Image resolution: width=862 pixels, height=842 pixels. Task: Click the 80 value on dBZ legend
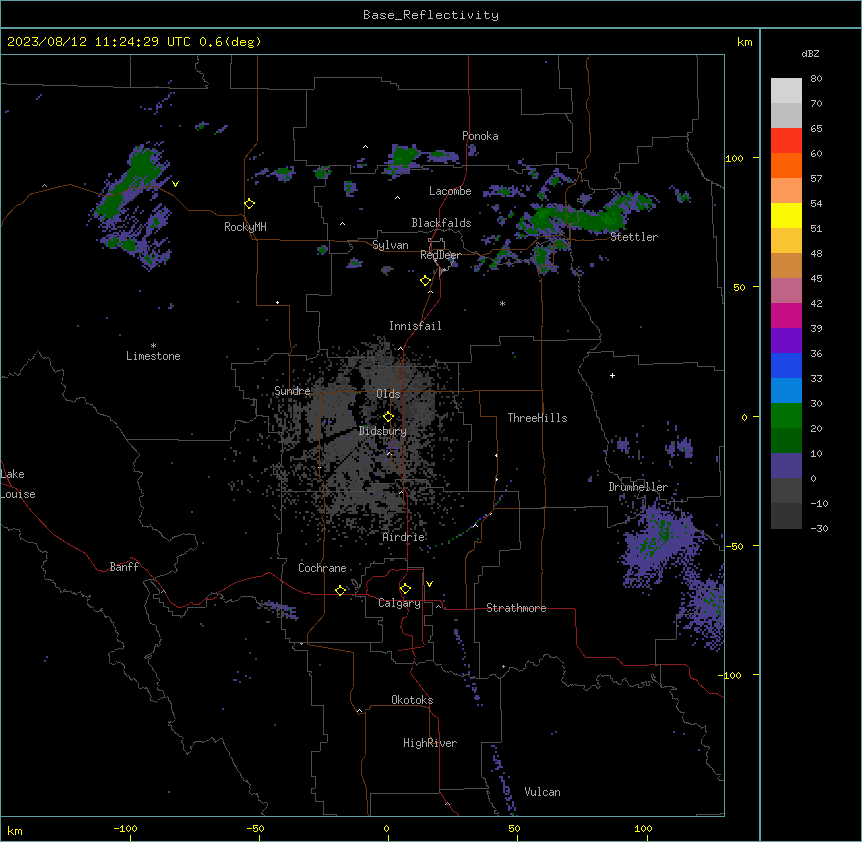click(816, 79)
